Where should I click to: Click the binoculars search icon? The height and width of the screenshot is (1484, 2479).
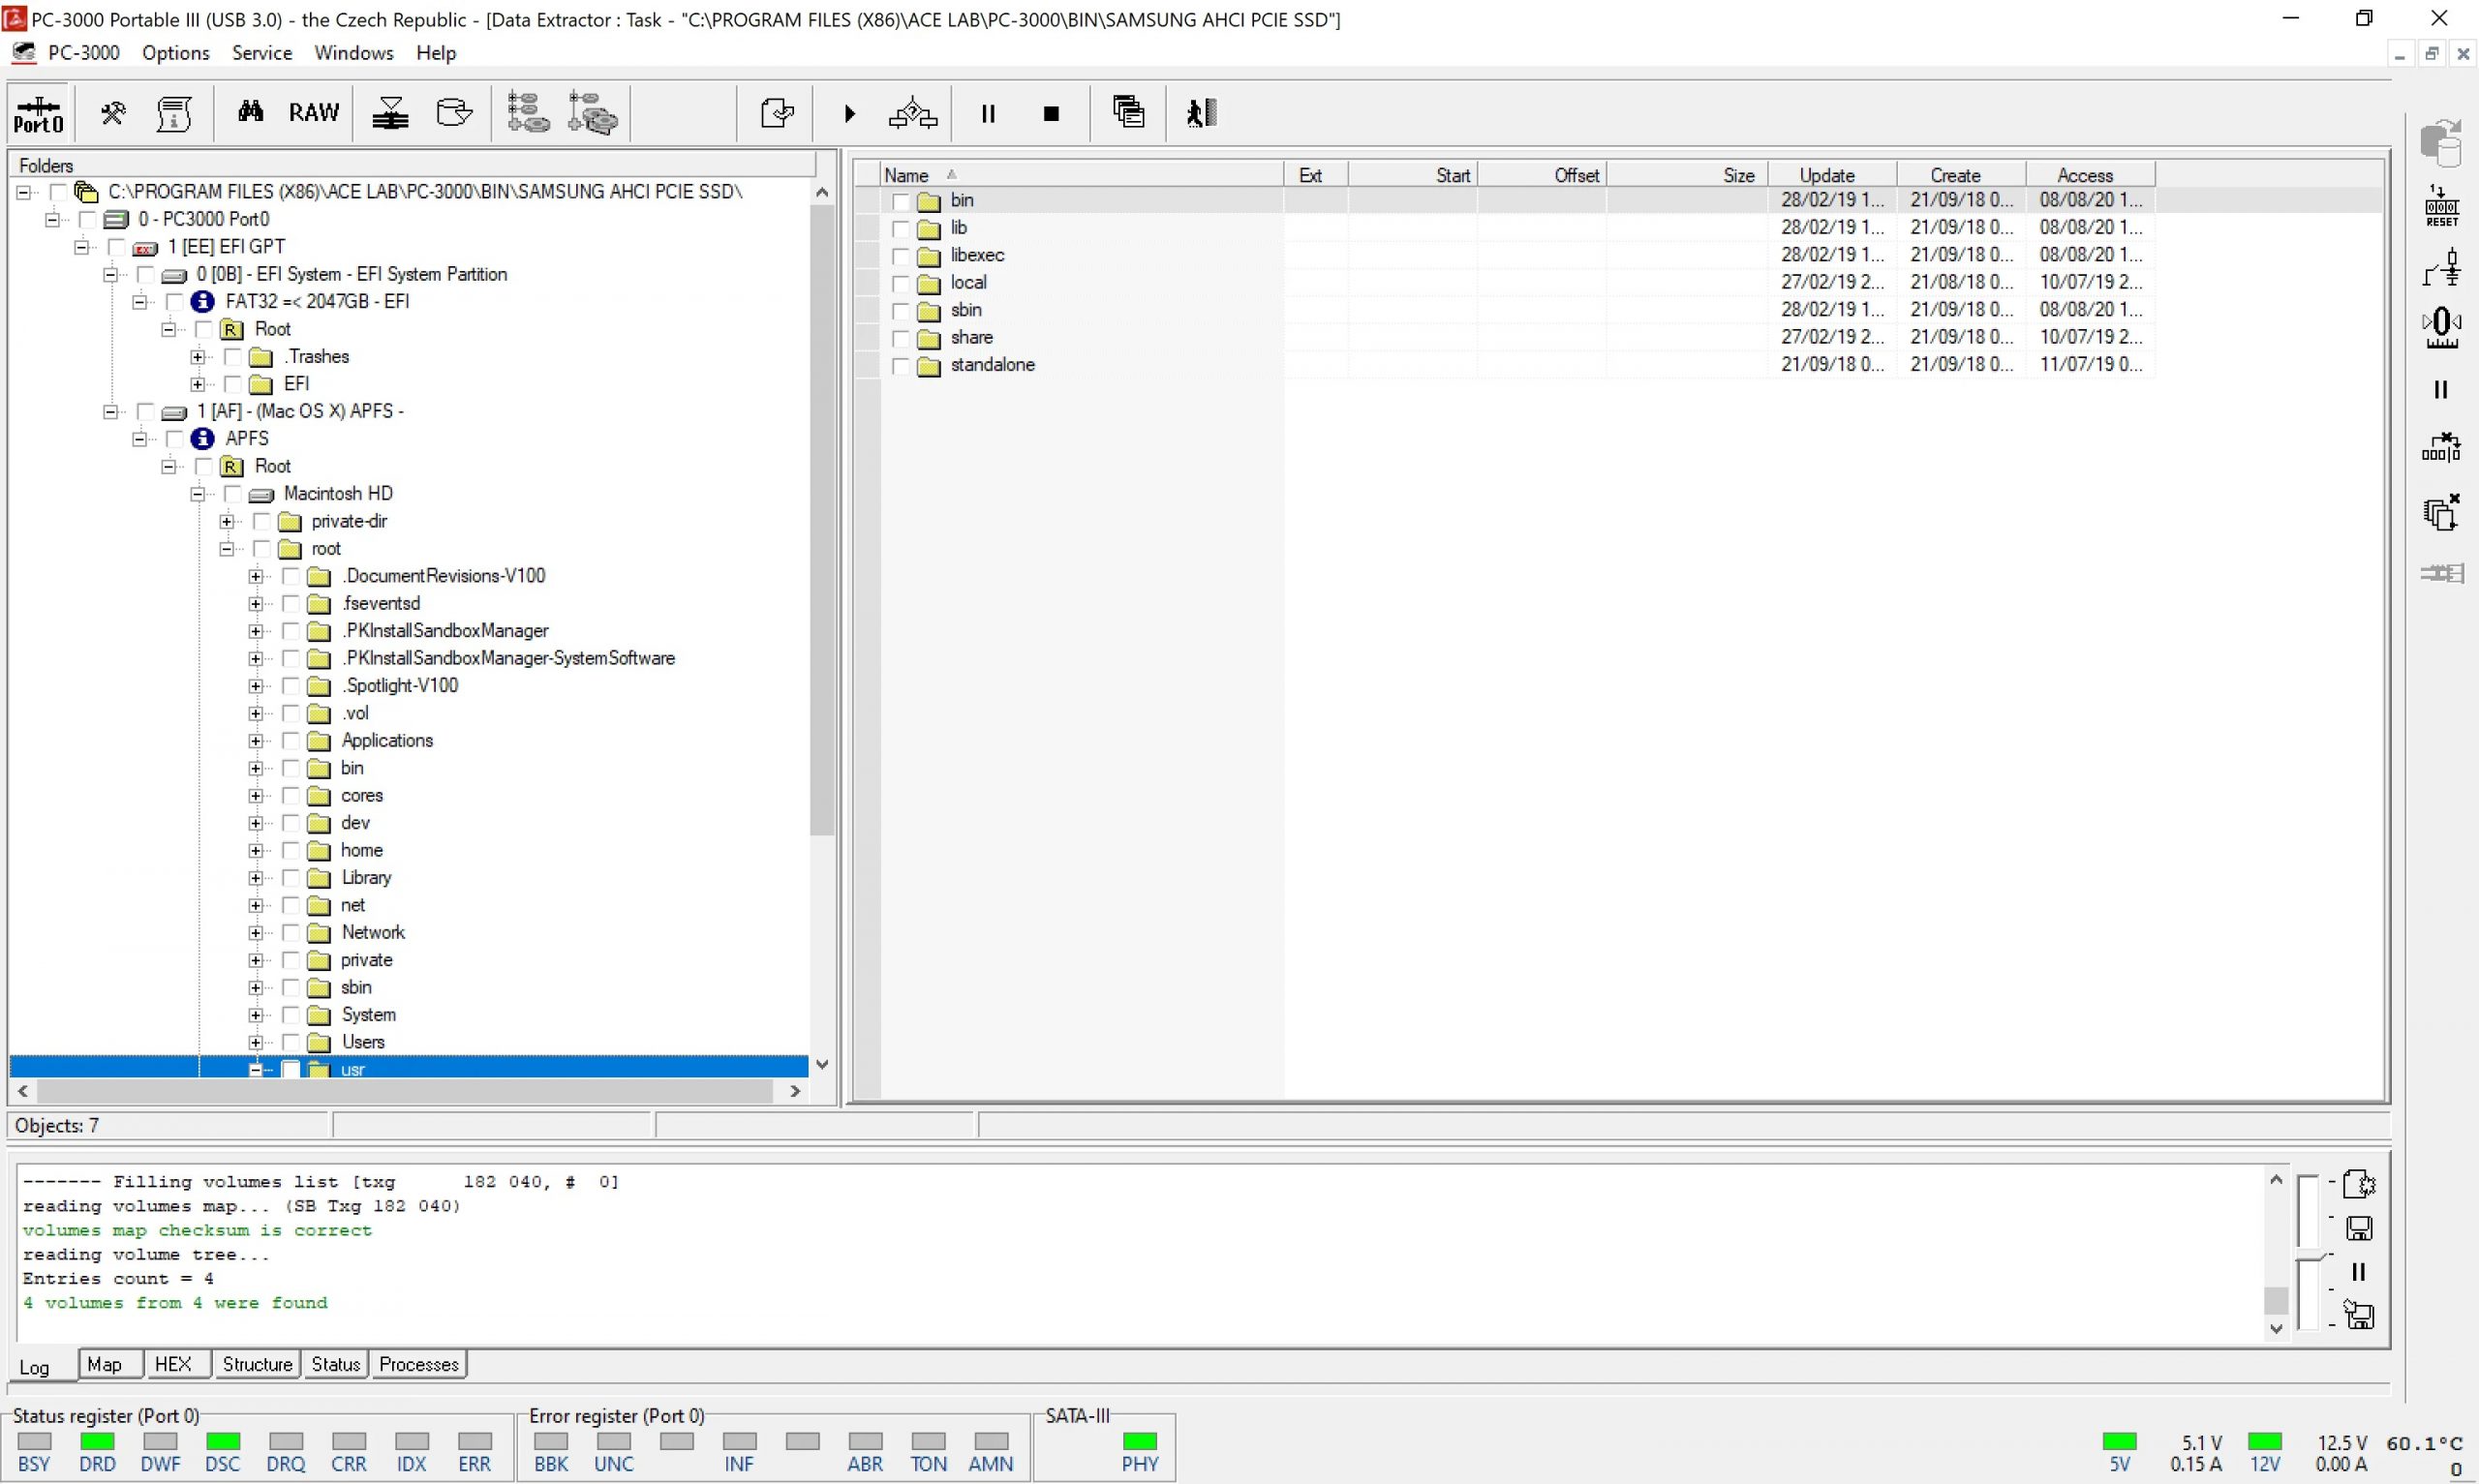(250, 112)
